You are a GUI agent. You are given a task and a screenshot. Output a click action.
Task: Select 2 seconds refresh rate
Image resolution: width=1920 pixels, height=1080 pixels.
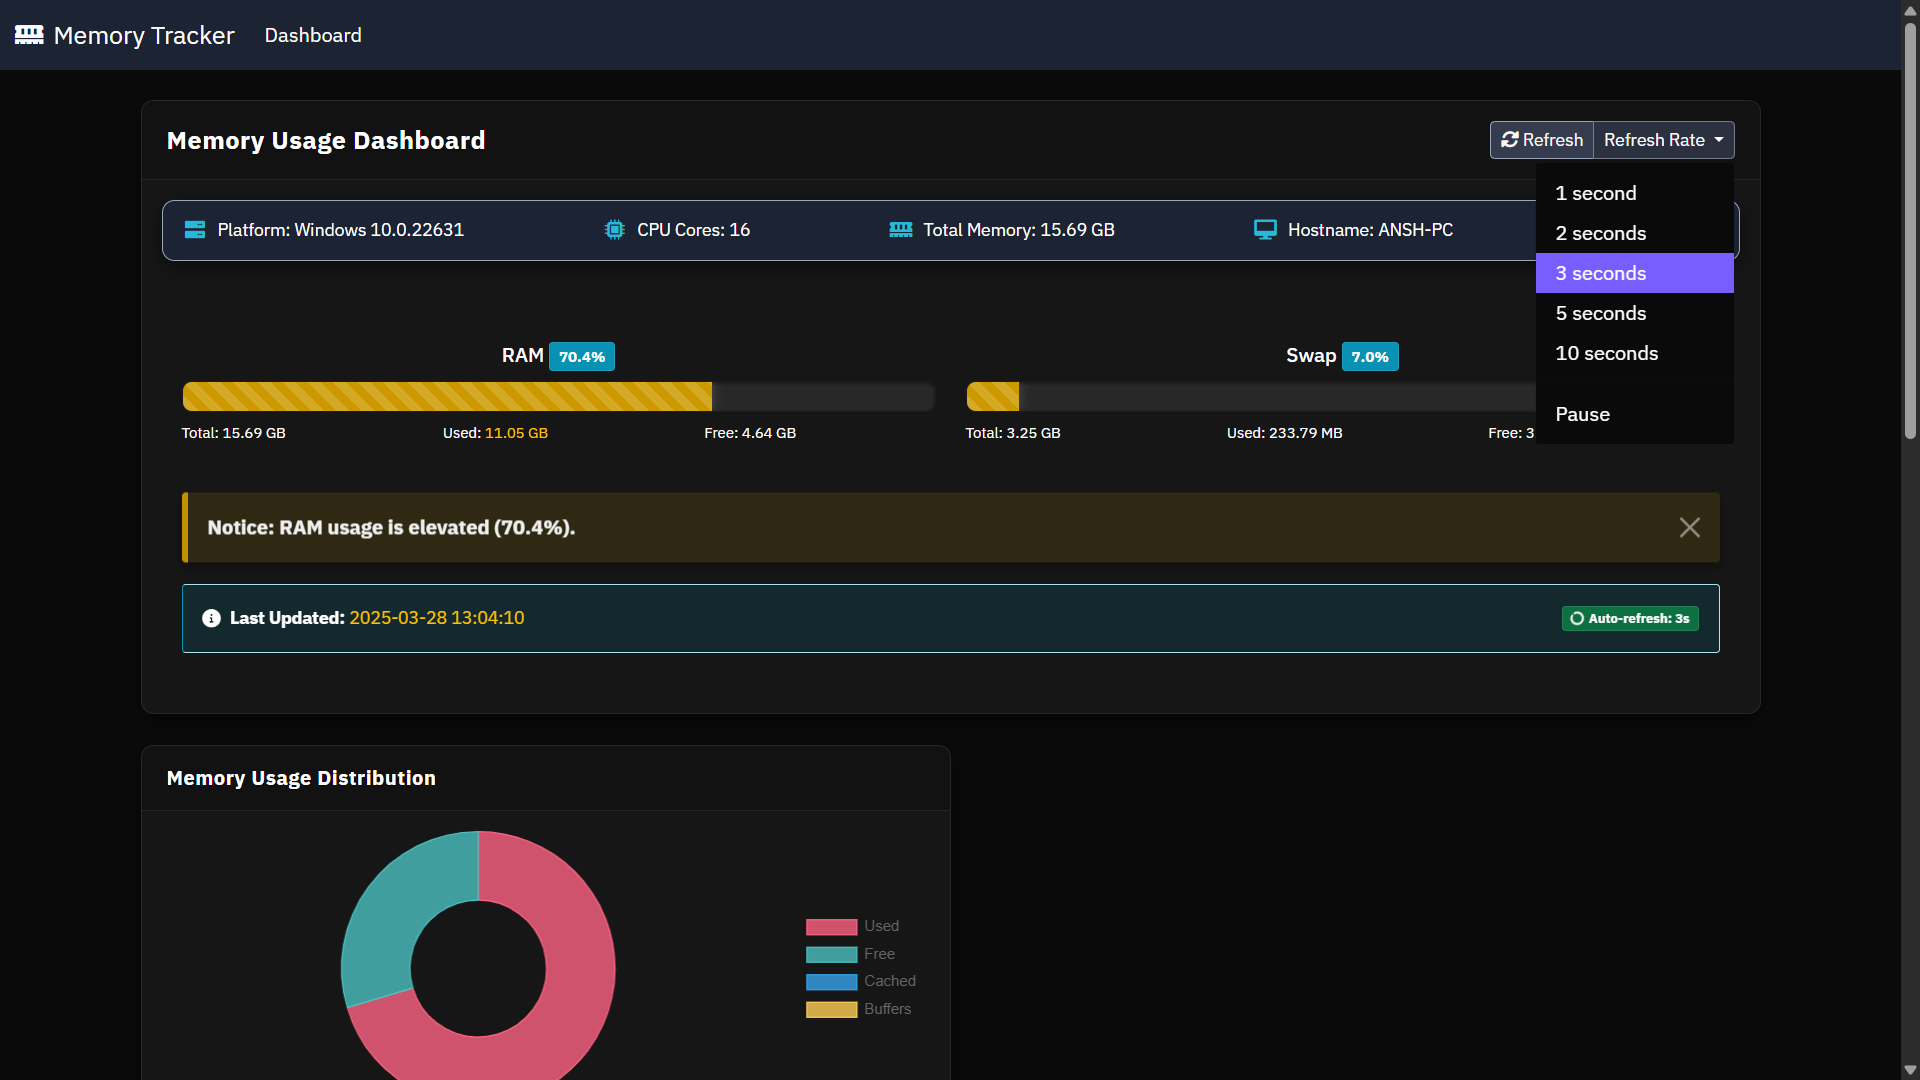point(1634,233)
